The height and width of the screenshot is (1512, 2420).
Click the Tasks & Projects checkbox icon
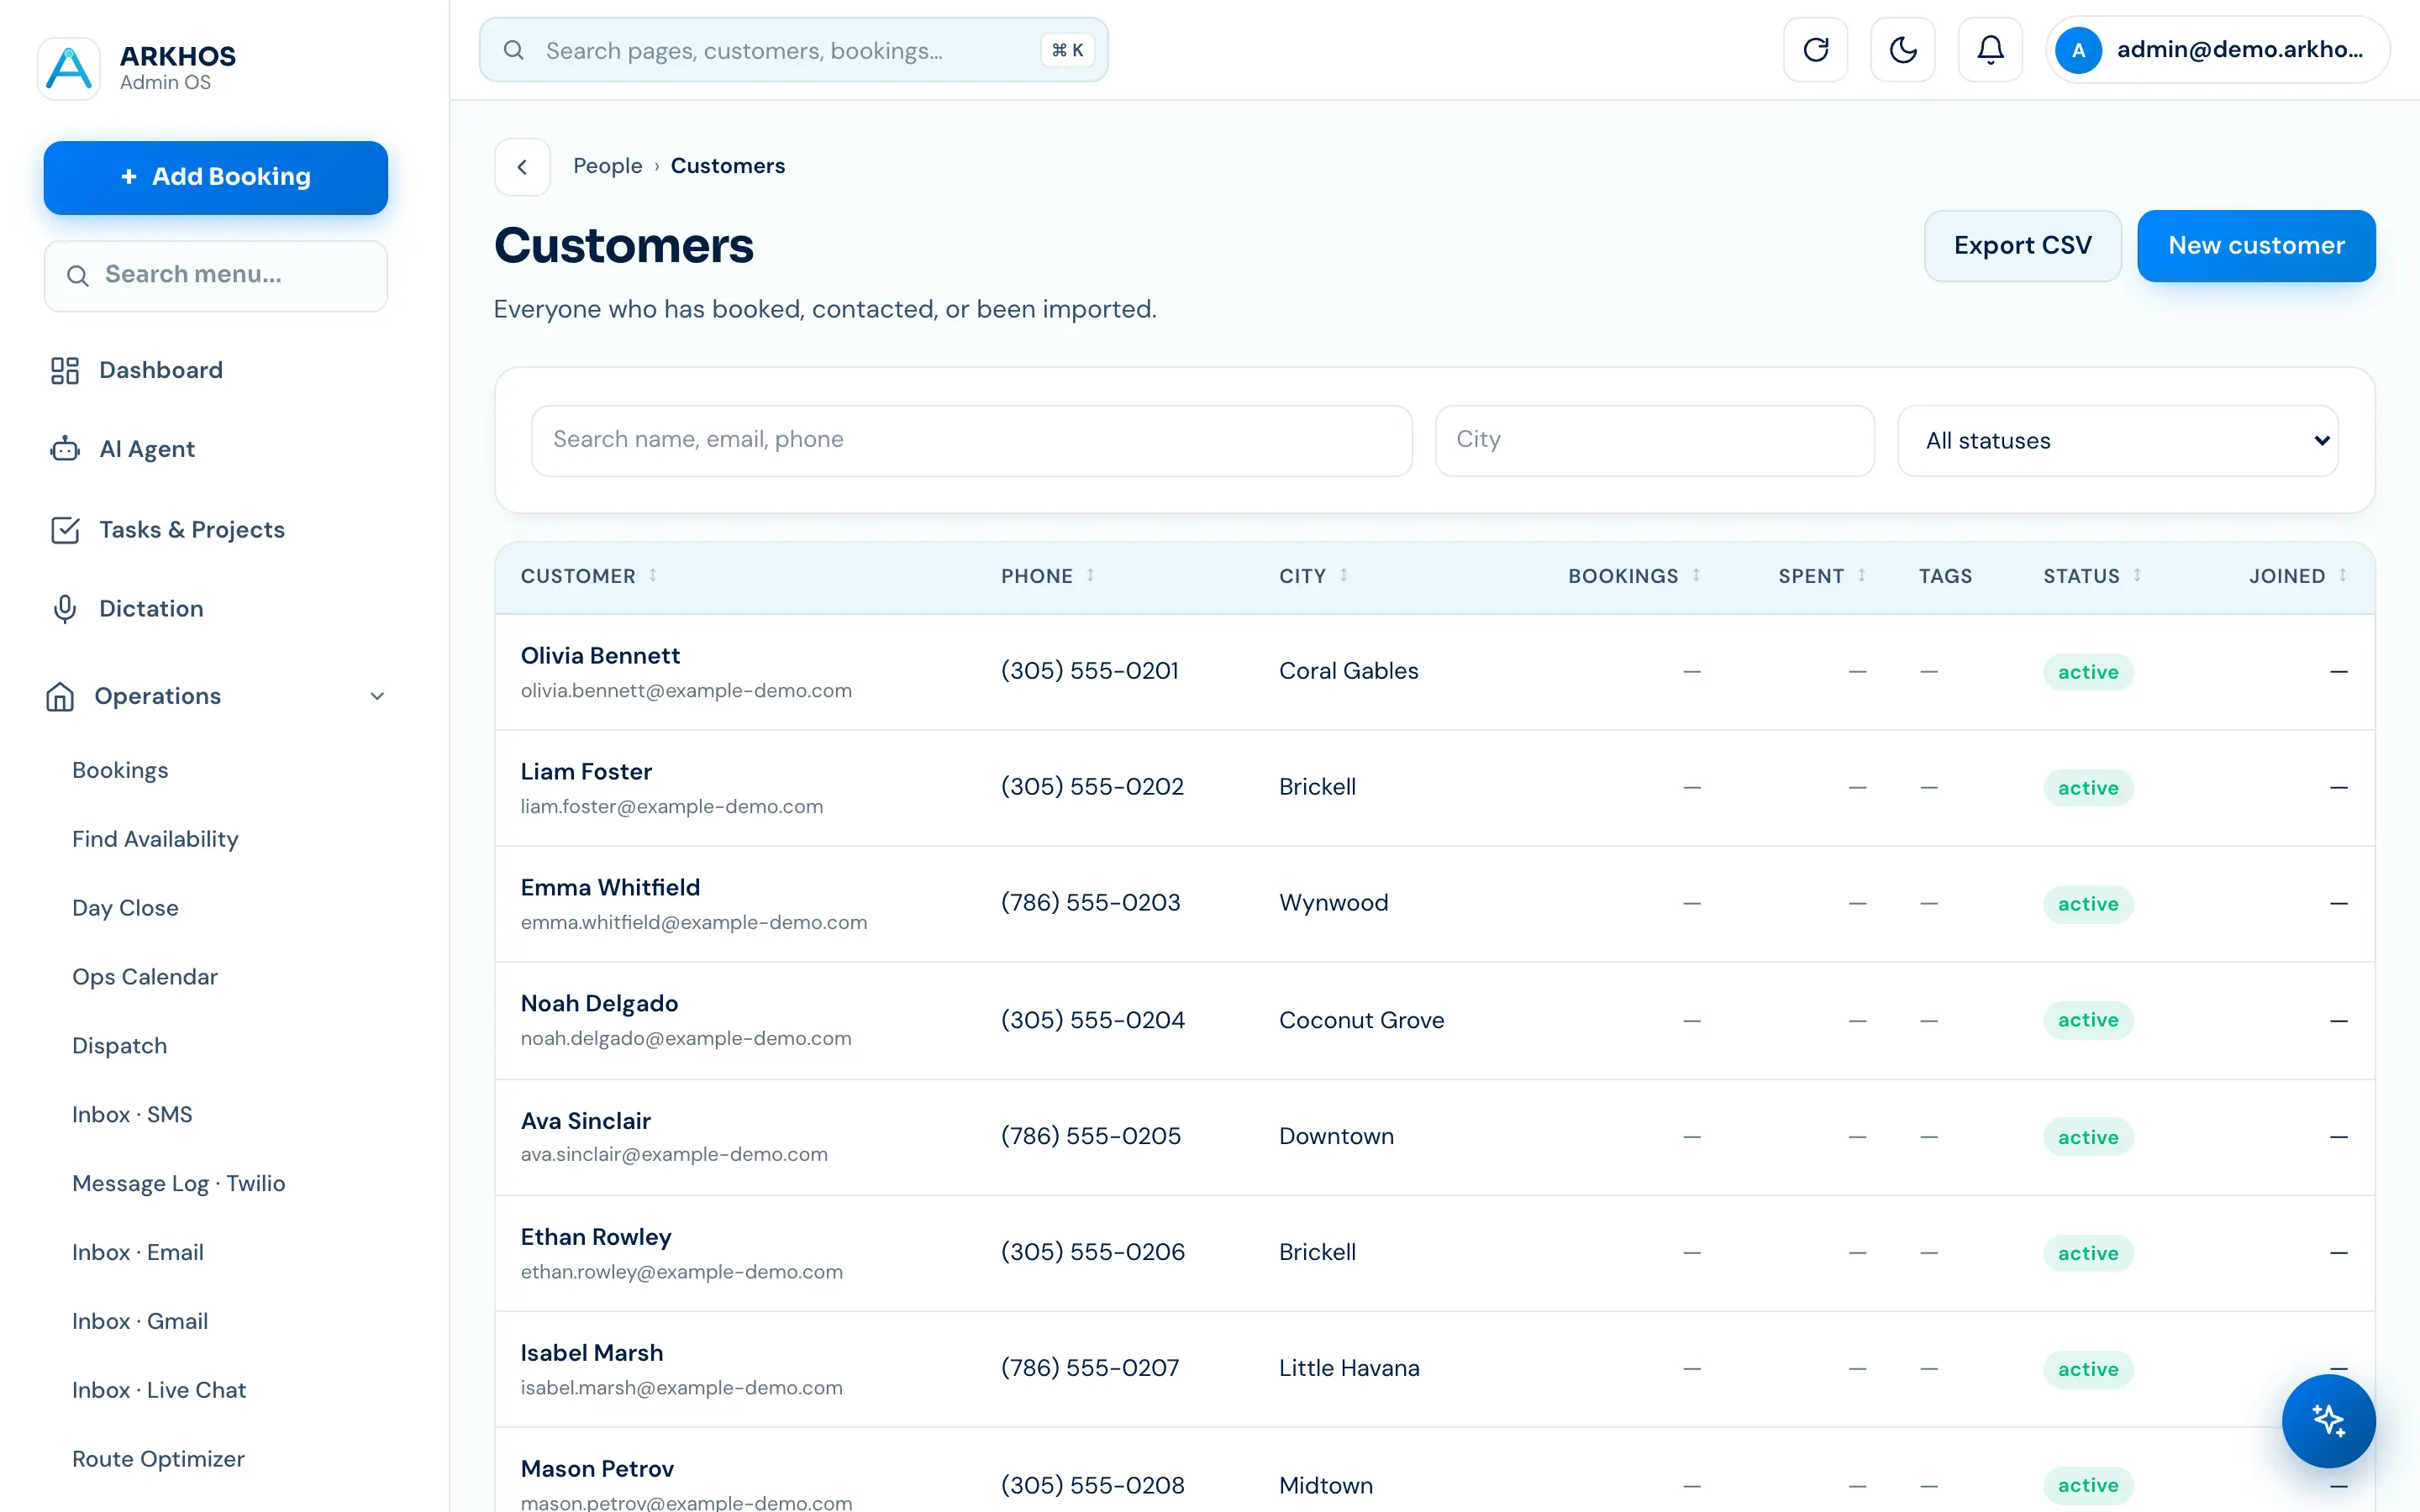point(65,529)
